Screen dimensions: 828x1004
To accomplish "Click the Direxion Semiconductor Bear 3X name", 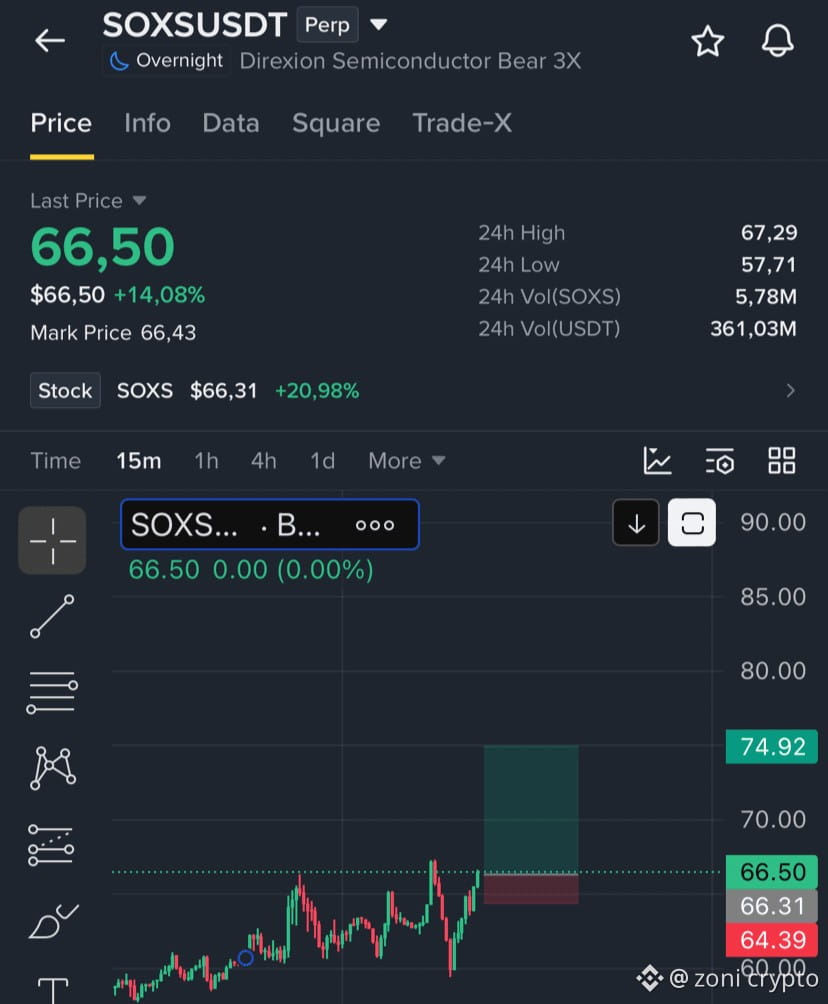I will [x=410, y=61].
